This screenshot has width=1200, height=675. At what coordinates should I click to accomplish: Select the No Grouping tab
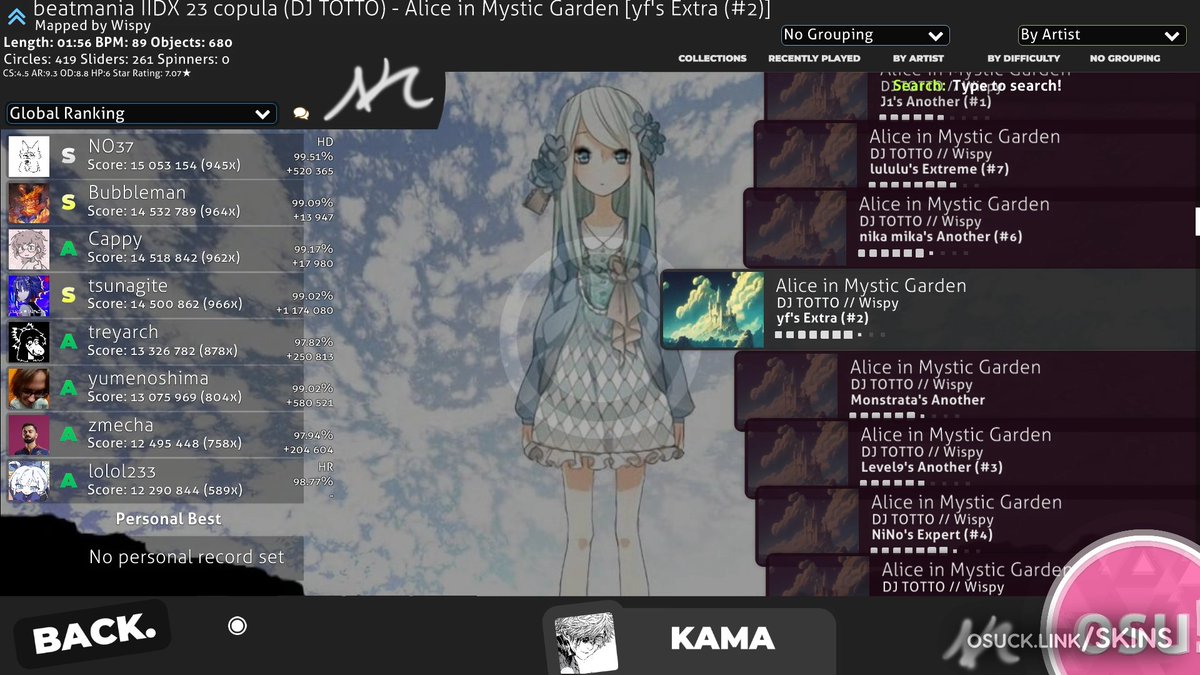coord(1125,59)
